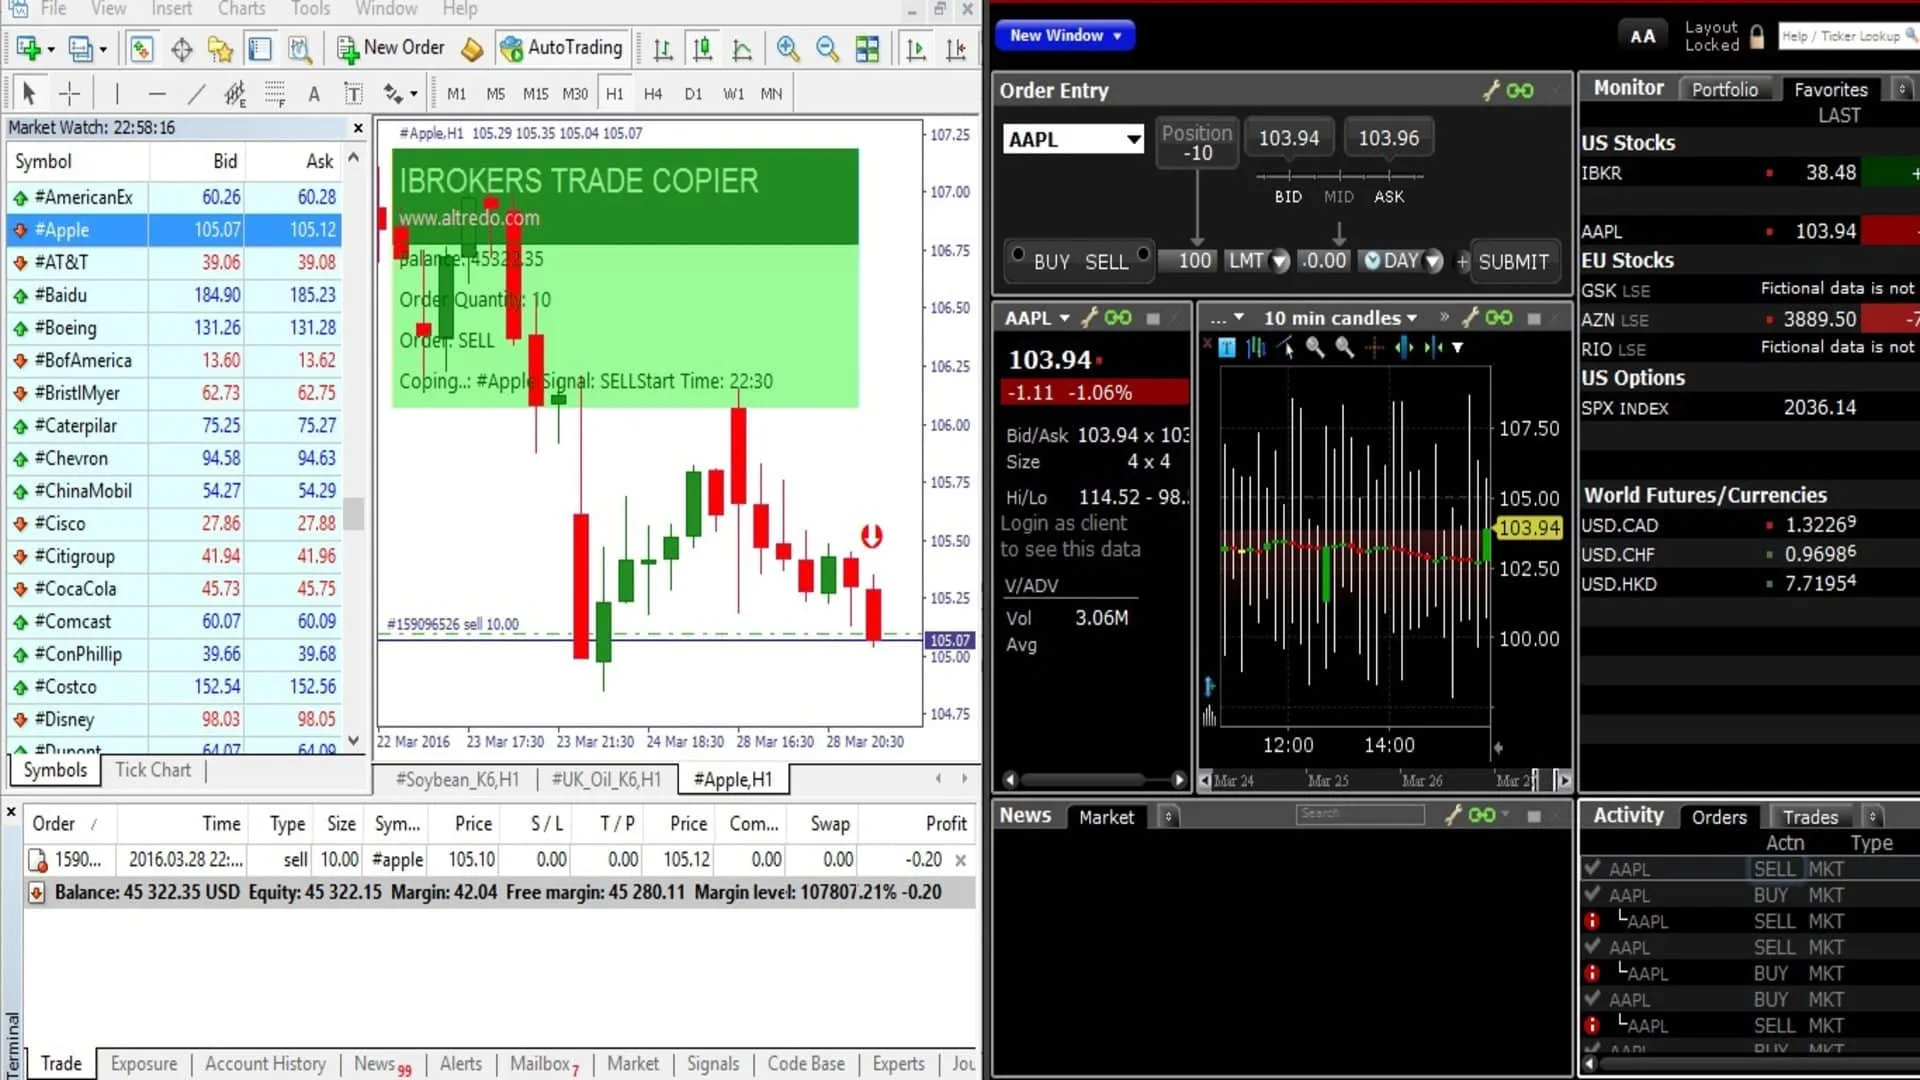Click New Order button
The width and height of the screenshot is (1920, 1080).
[390, 48]
